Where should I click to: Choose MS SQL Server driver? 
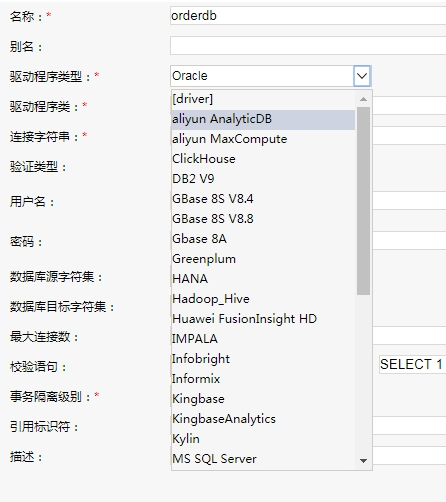(x=263, y=459)
